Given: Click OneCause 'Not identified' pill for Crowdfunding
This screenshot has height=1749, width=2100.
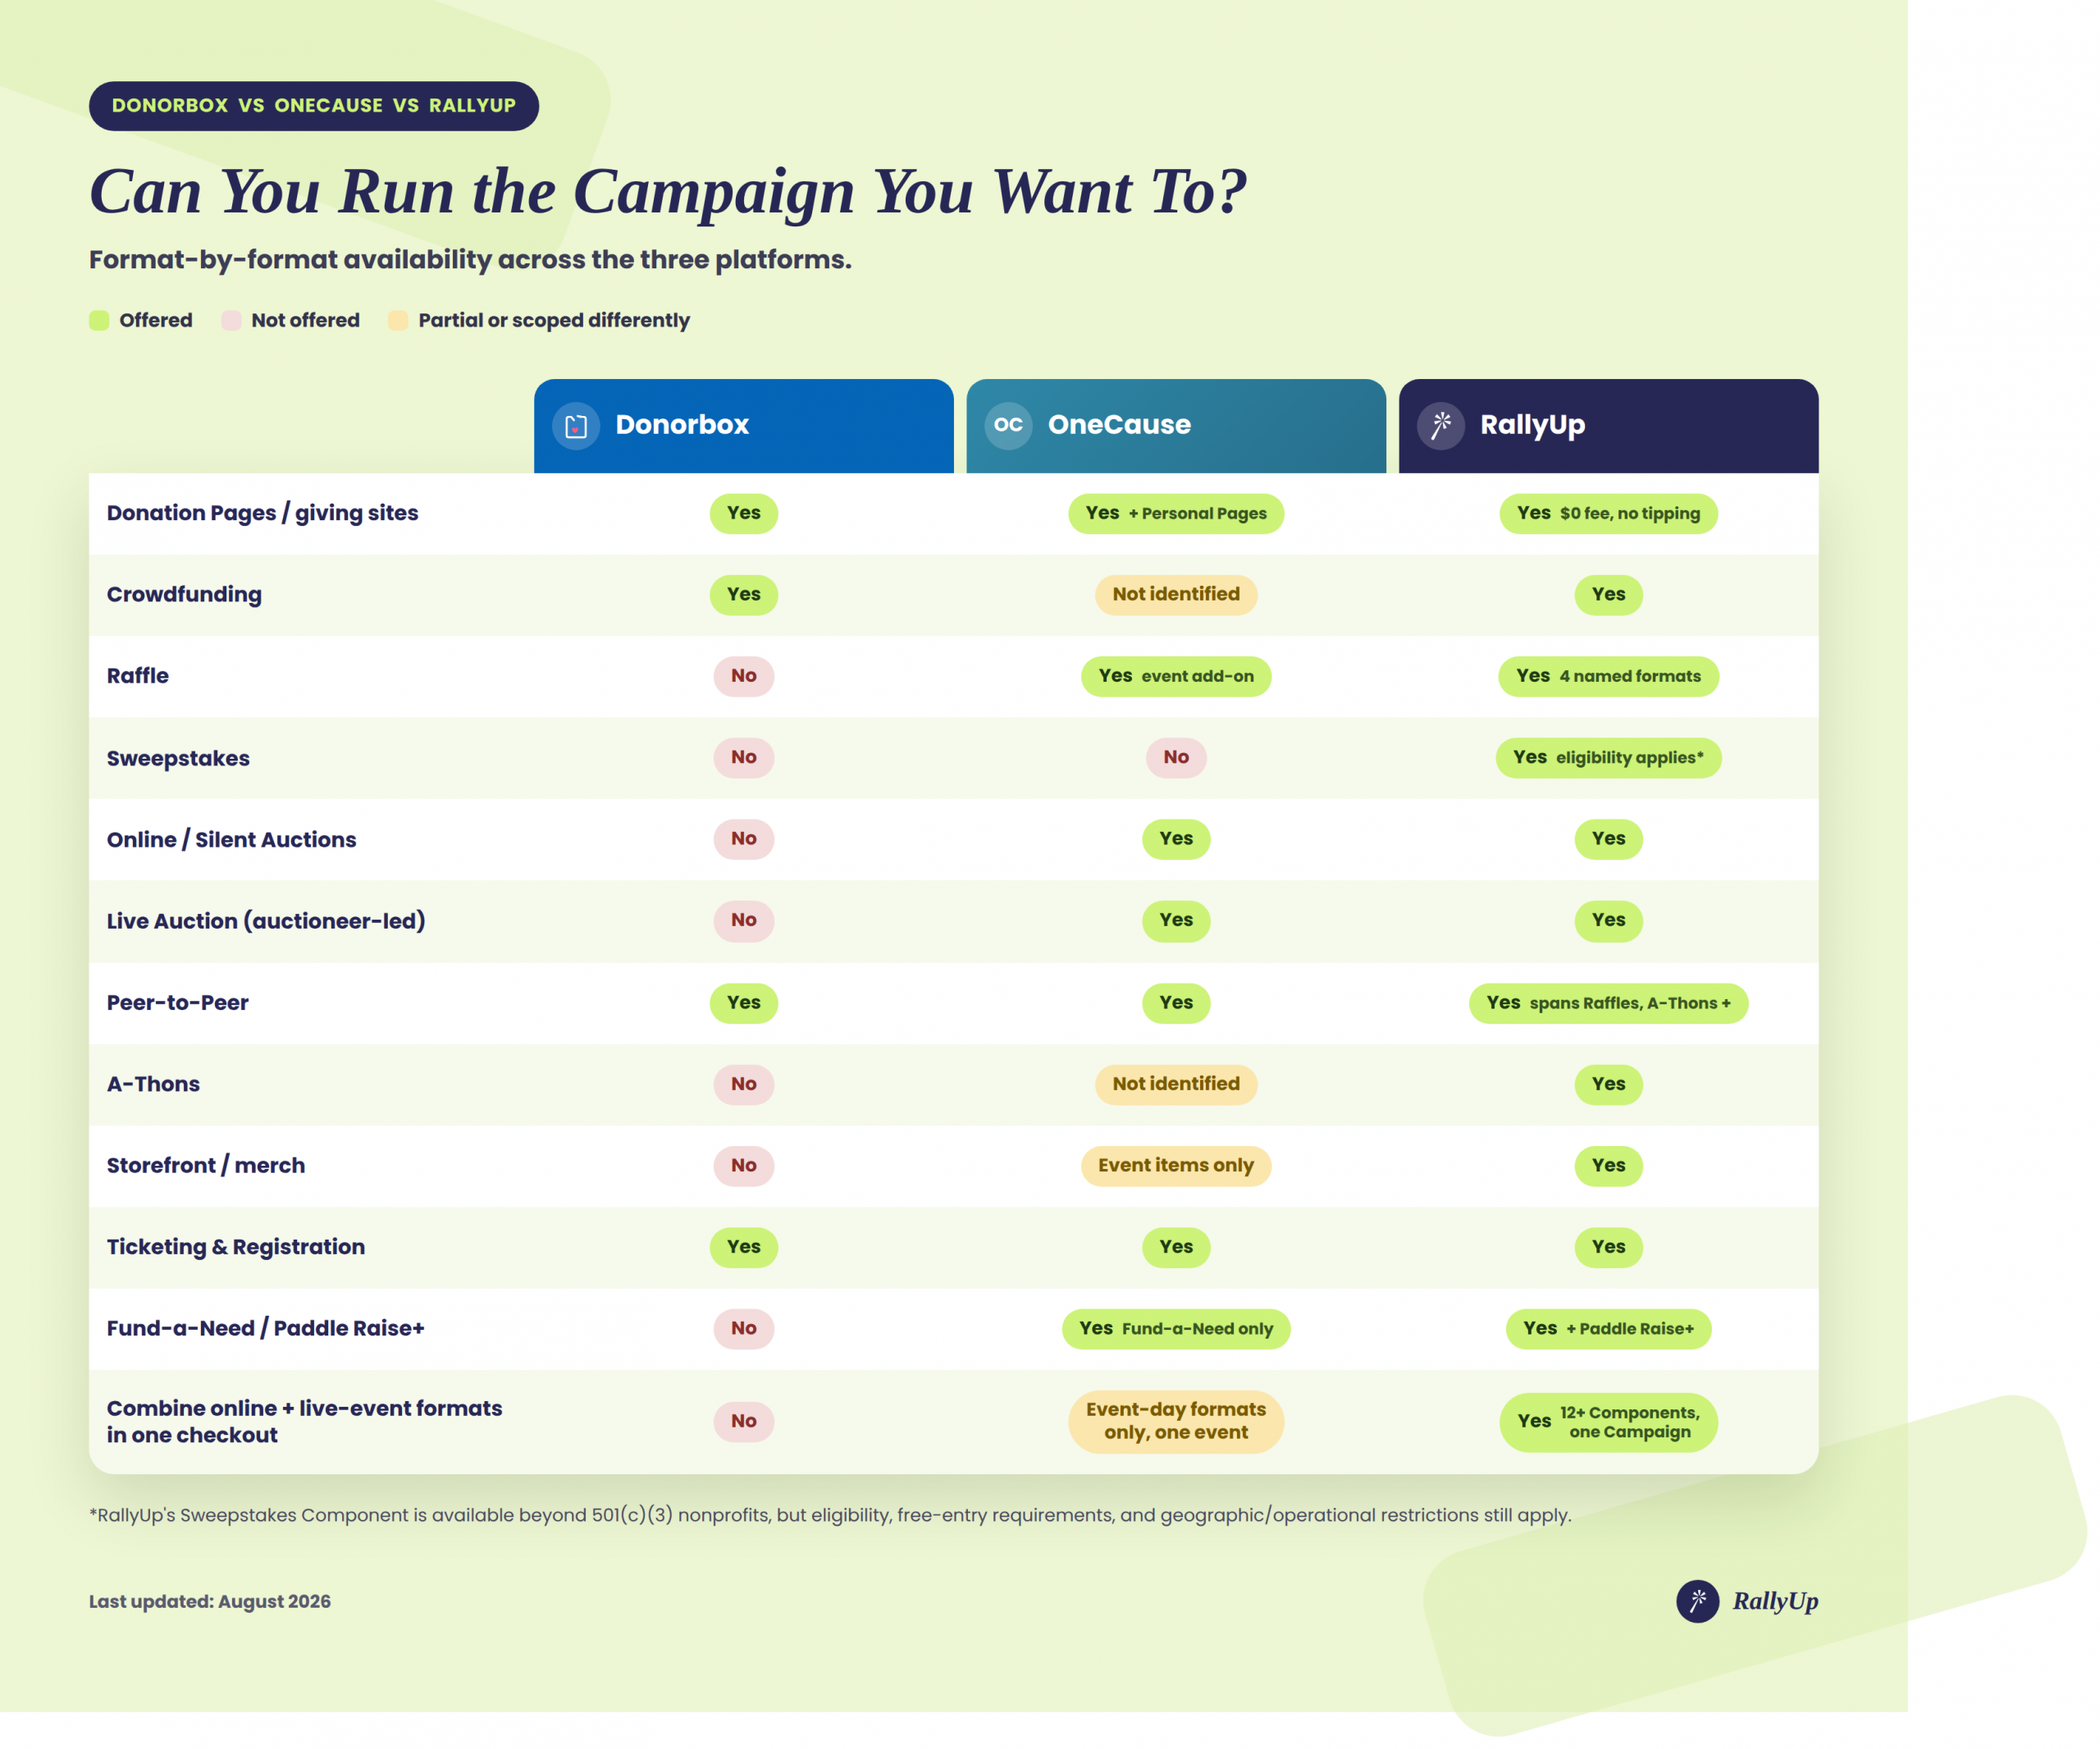Looking at the screenshot, I should click(x=1176, y=595).
